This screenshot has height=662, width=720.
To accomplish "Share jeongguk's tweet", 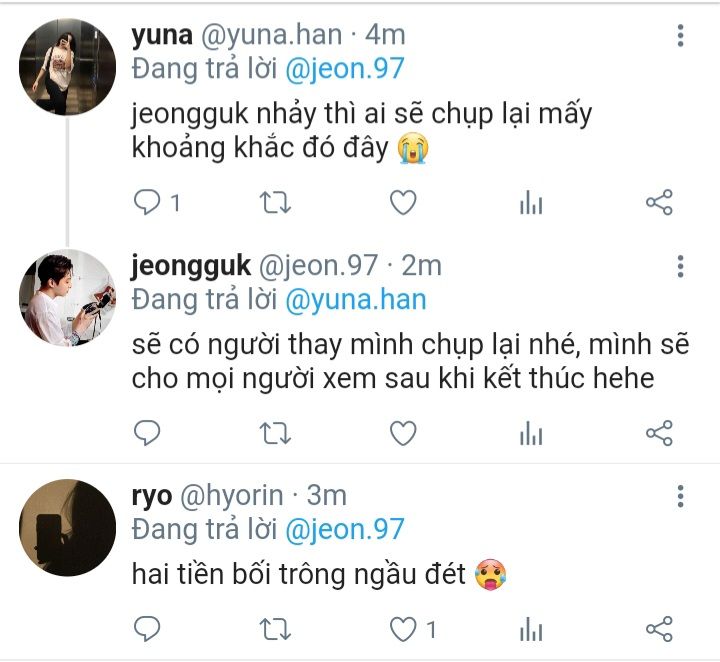I will tap(659, 432).
